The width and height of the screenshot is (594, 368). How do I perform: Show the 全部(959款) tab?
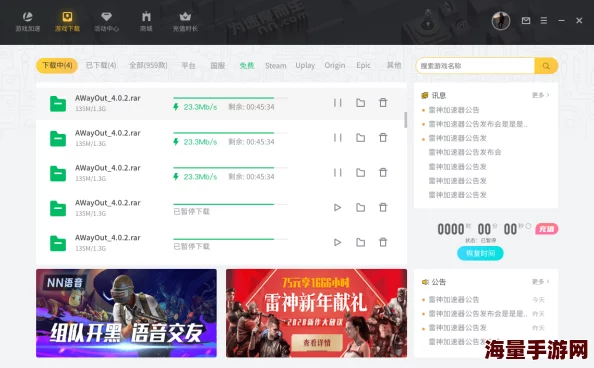pos(148,66)
